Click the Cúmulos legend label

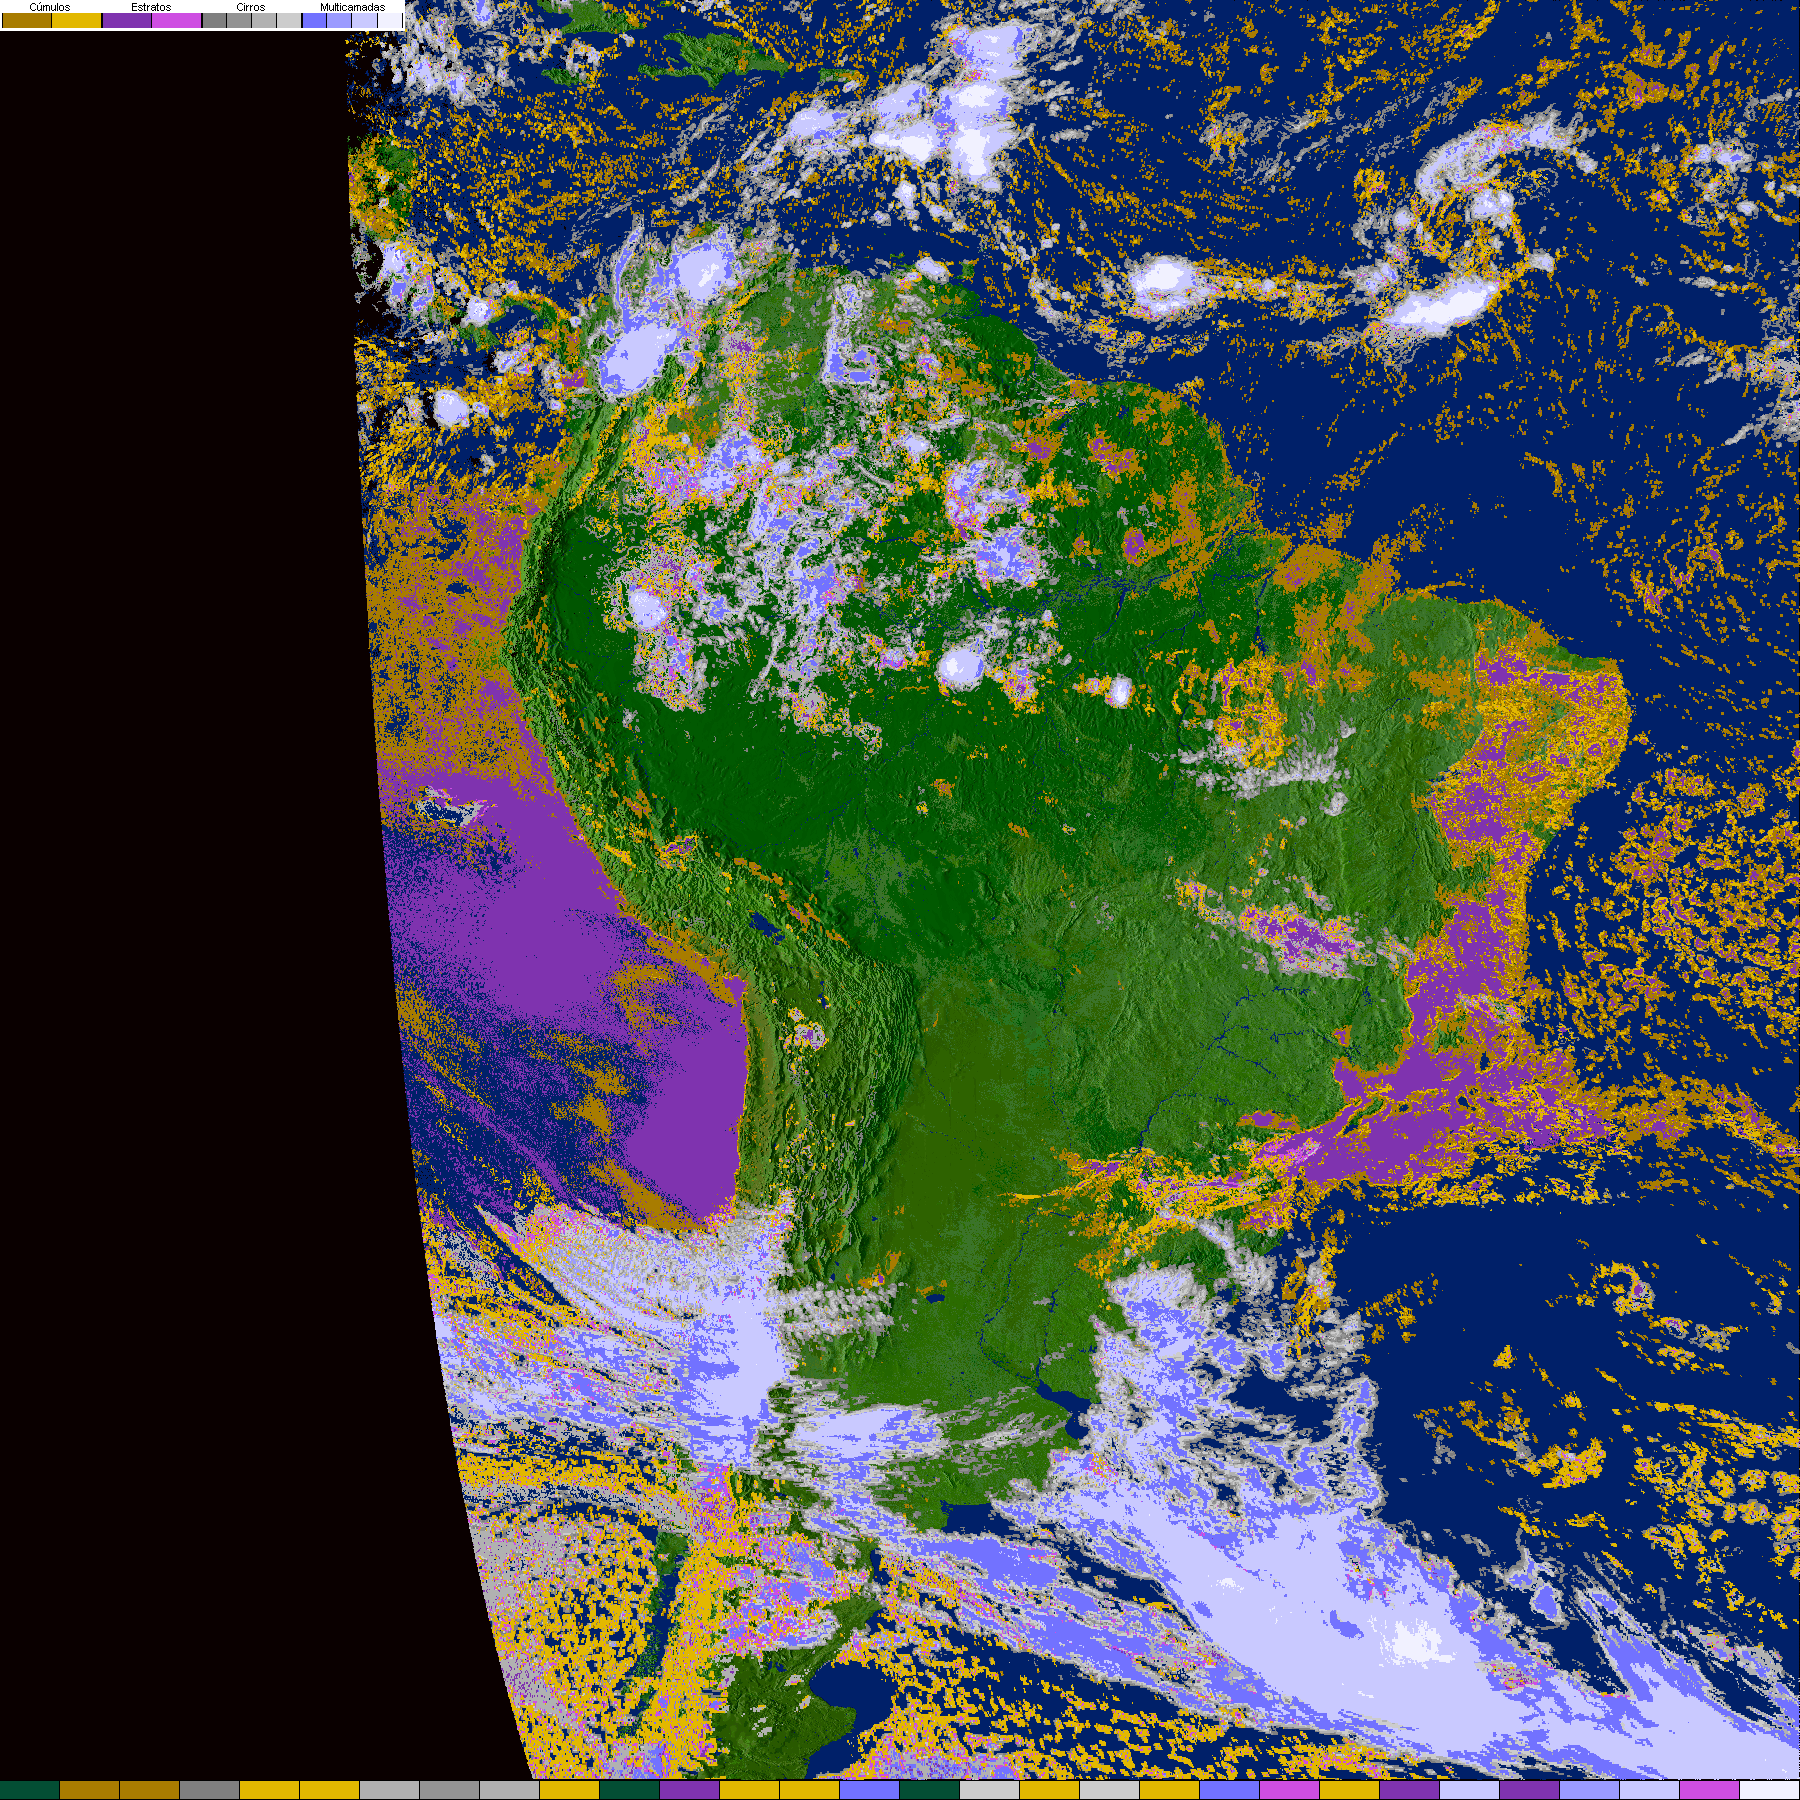50,7
